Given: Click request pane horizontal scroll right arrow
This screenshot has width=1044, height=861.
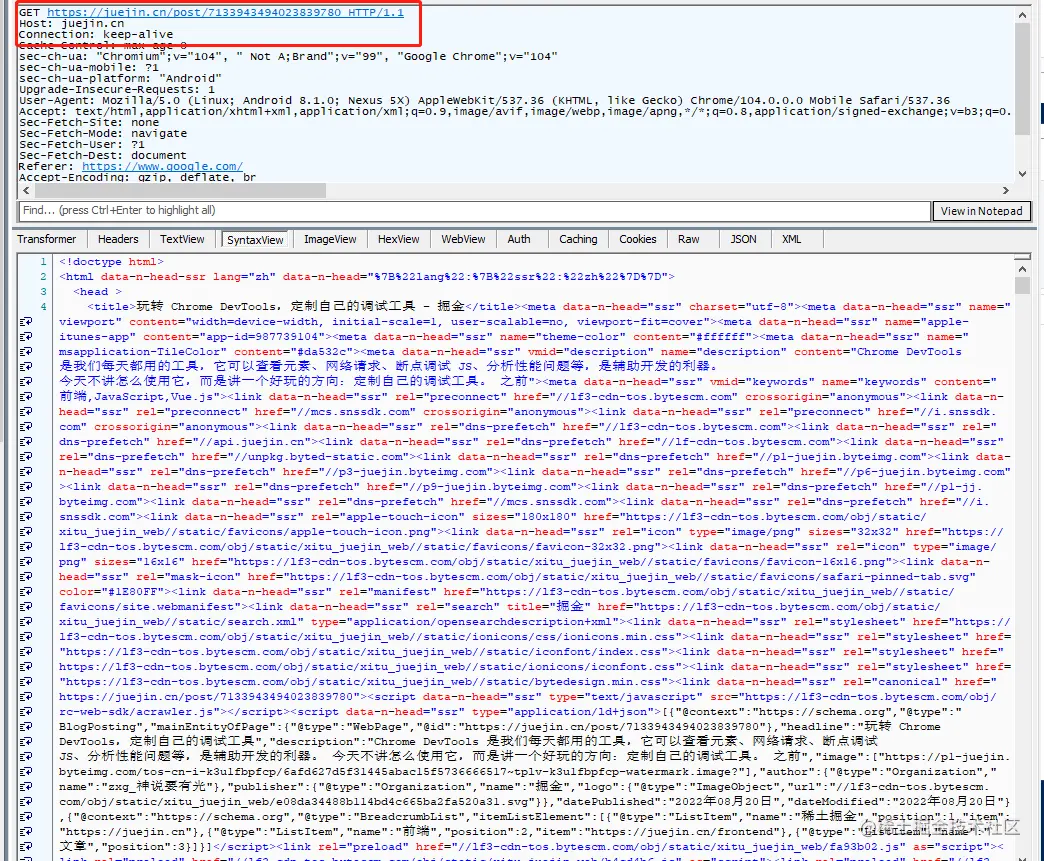Looking at the screenshot, I should (x=1005, y=190).
